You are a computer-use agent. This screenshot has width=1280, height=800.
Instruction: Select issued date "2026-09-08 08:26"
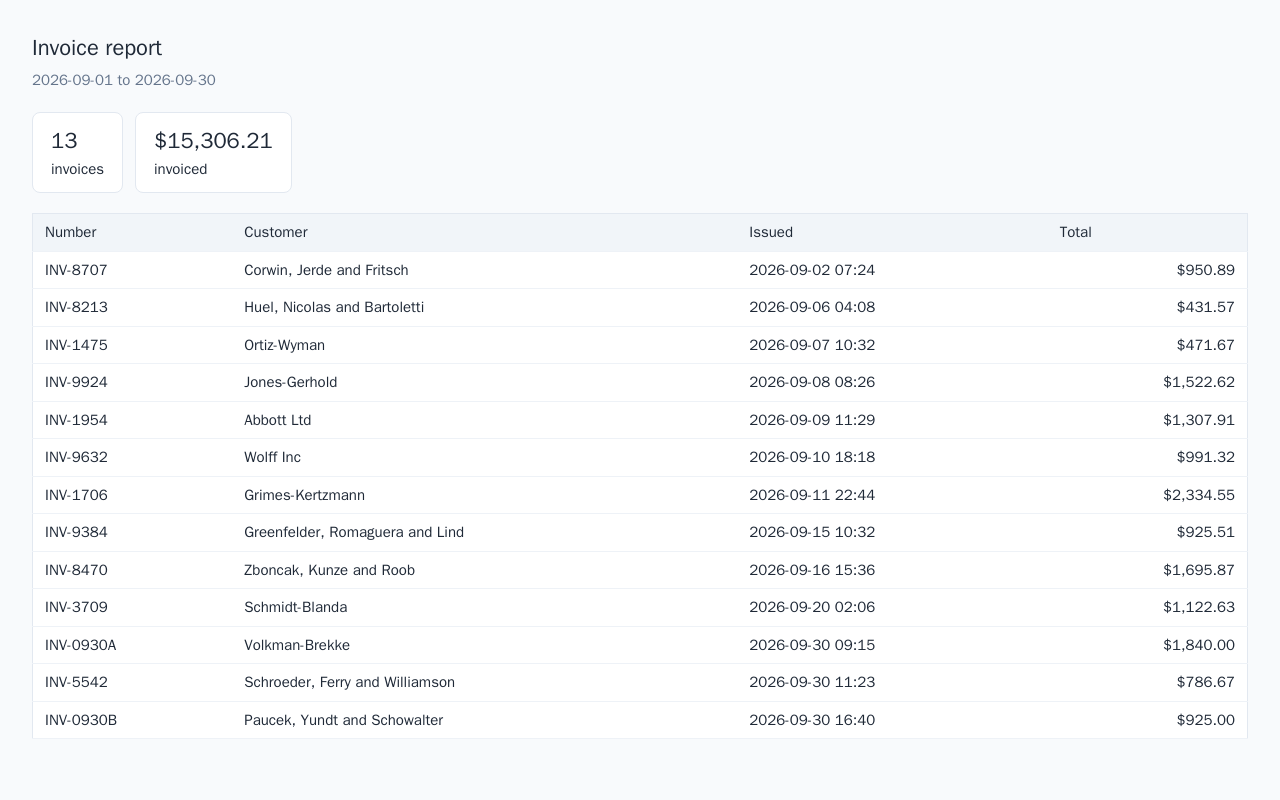coord(812,382)
